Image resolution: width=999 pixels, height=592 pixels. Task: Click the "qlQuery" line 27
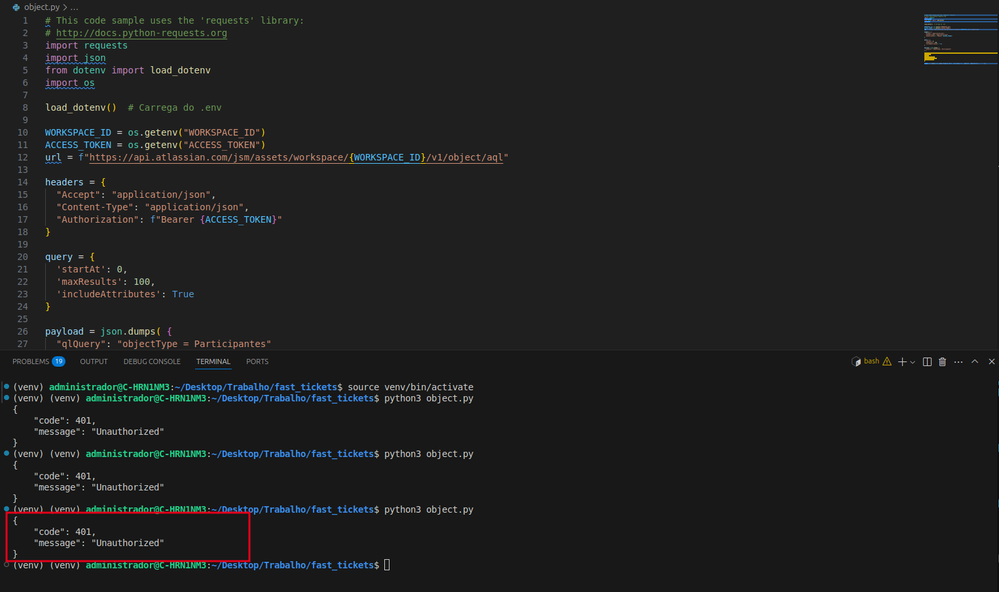[x=163, y=343]
